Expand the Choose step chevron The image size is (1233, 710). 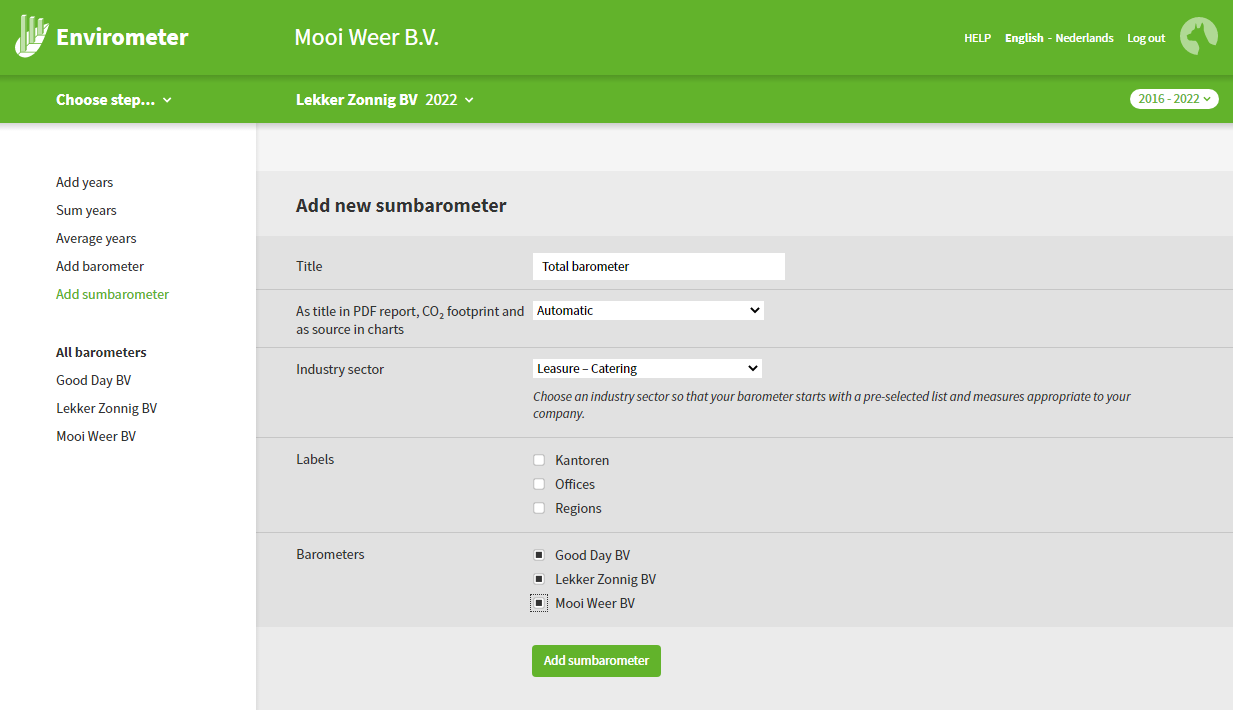point(167,100)
